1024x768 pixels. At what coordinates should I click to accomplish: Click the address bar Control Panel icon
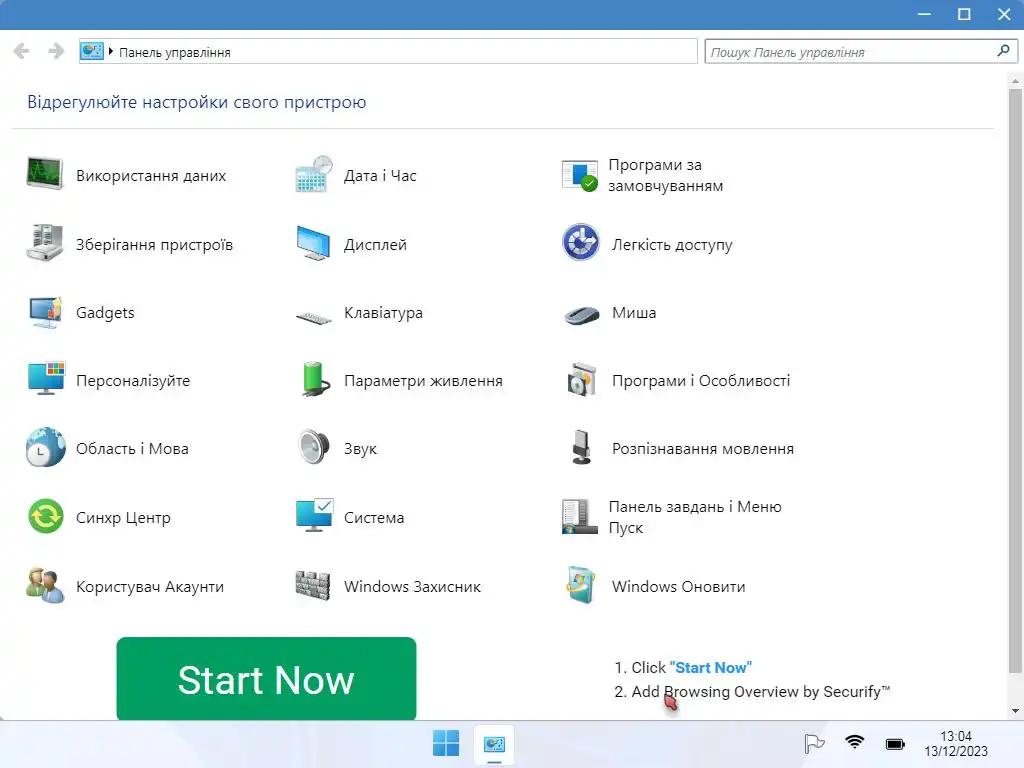pyautogui.click(x=92, y=51)
